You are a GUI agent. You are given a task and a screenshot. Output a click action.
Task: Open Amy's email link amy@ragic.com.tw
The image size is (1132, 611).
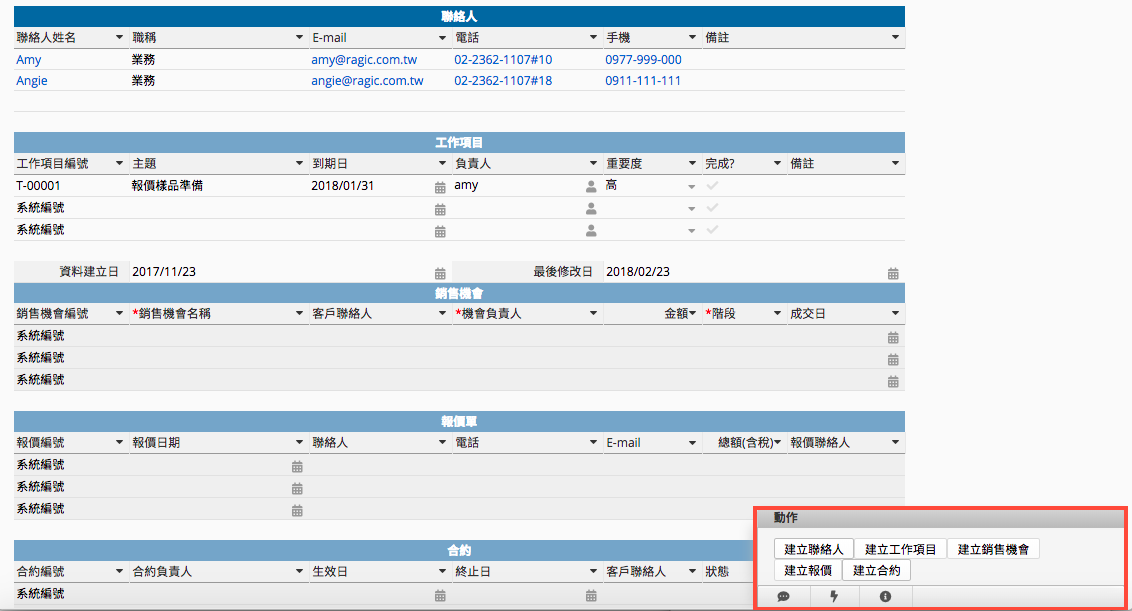pyautogui.click(x=367, y=60)
